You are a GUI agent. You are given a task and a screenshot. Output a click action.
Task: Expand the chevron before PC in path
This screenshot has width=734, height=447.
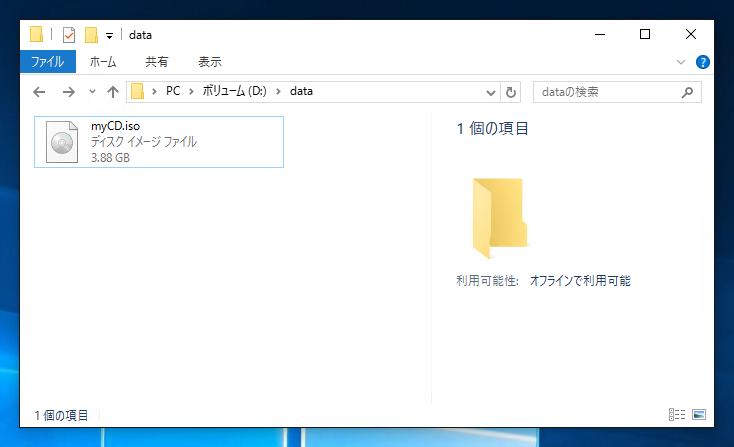tap(154, 91)
